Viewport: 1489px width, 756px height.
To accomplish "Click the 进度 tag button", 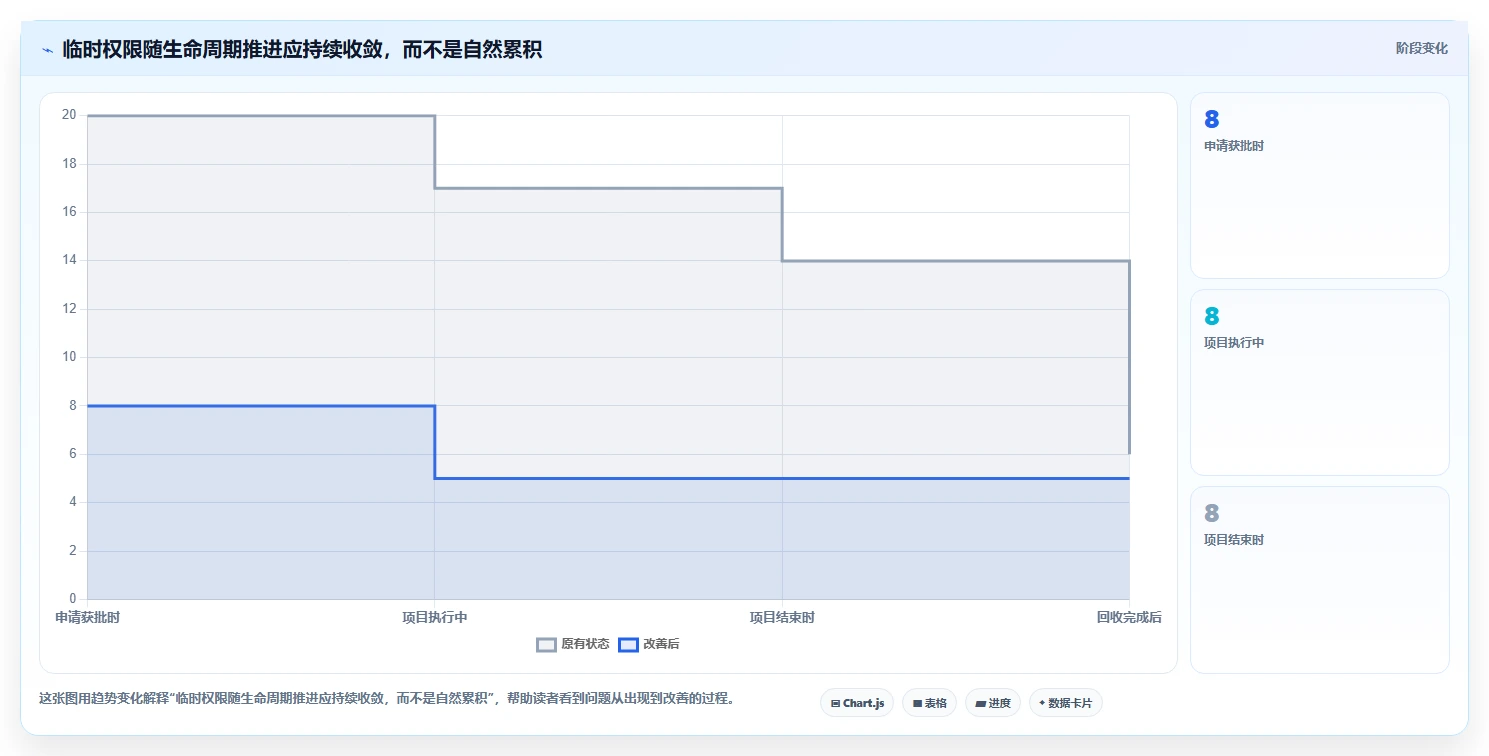I will (993, 703).
